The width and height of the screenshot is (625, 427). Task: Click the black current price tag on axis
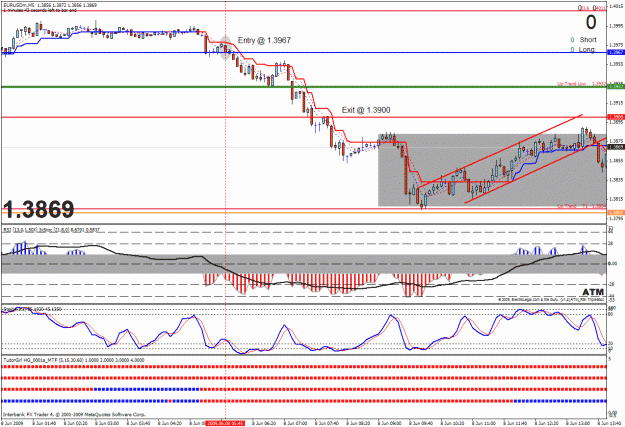[x=616, y=147]
